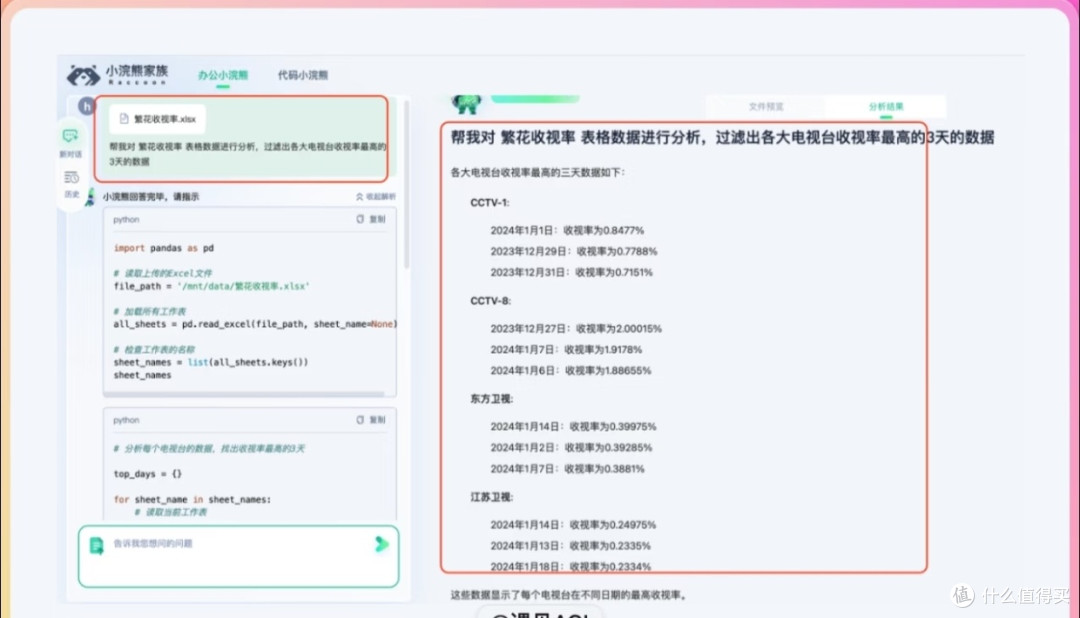Click the raccoon mascot above the results
1080x618 pixels.
[466, 104]
